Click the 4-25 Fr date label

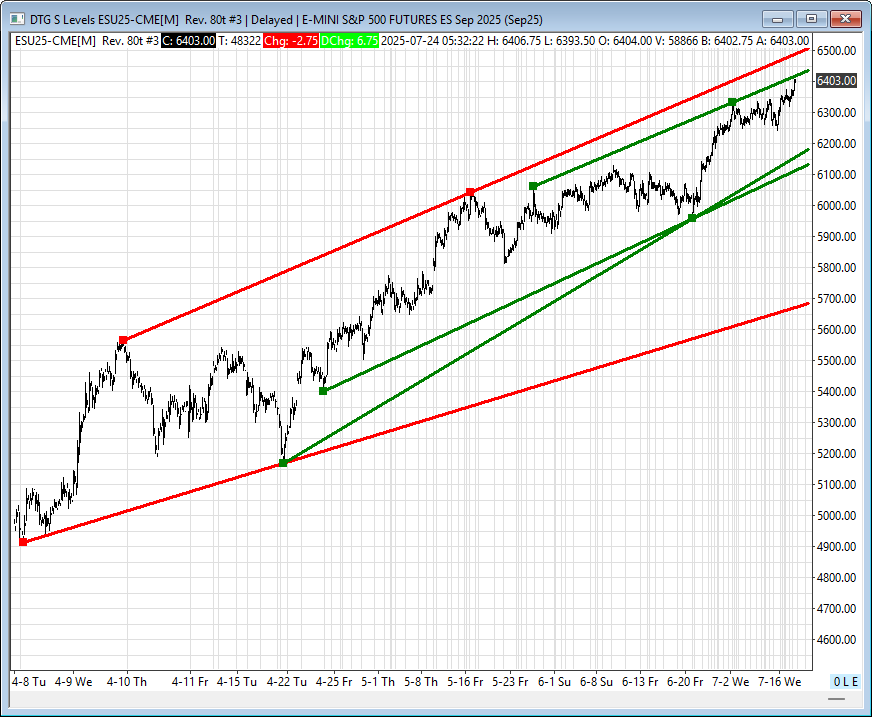tap(334, 682)
